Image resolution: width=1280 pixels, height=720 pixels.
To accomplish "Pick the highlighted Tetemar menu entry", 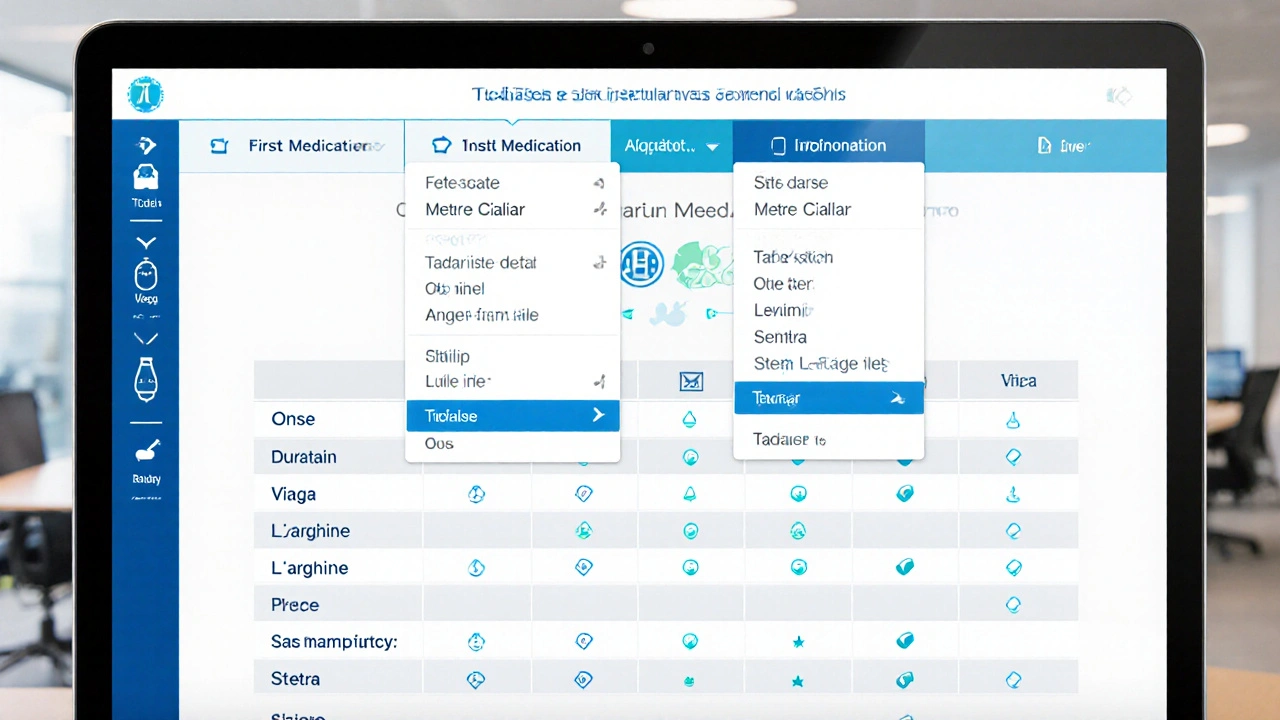I will coord(777,398).
